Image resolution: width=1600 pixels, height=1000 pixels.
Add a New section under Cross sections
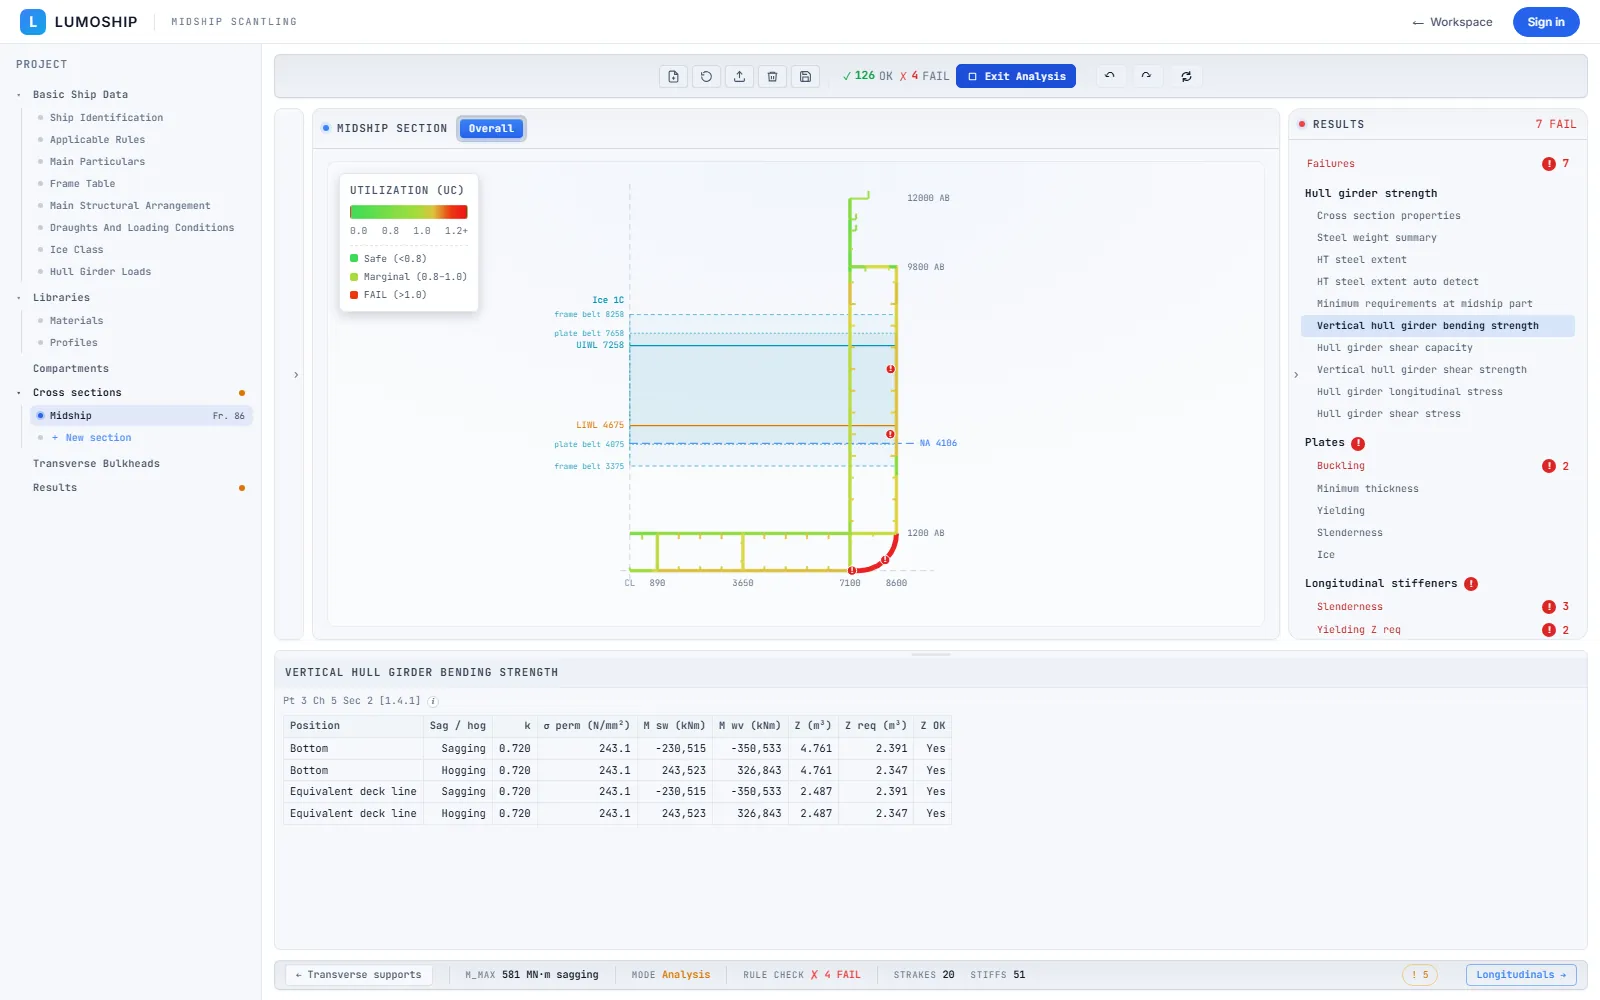pos(92,438)
